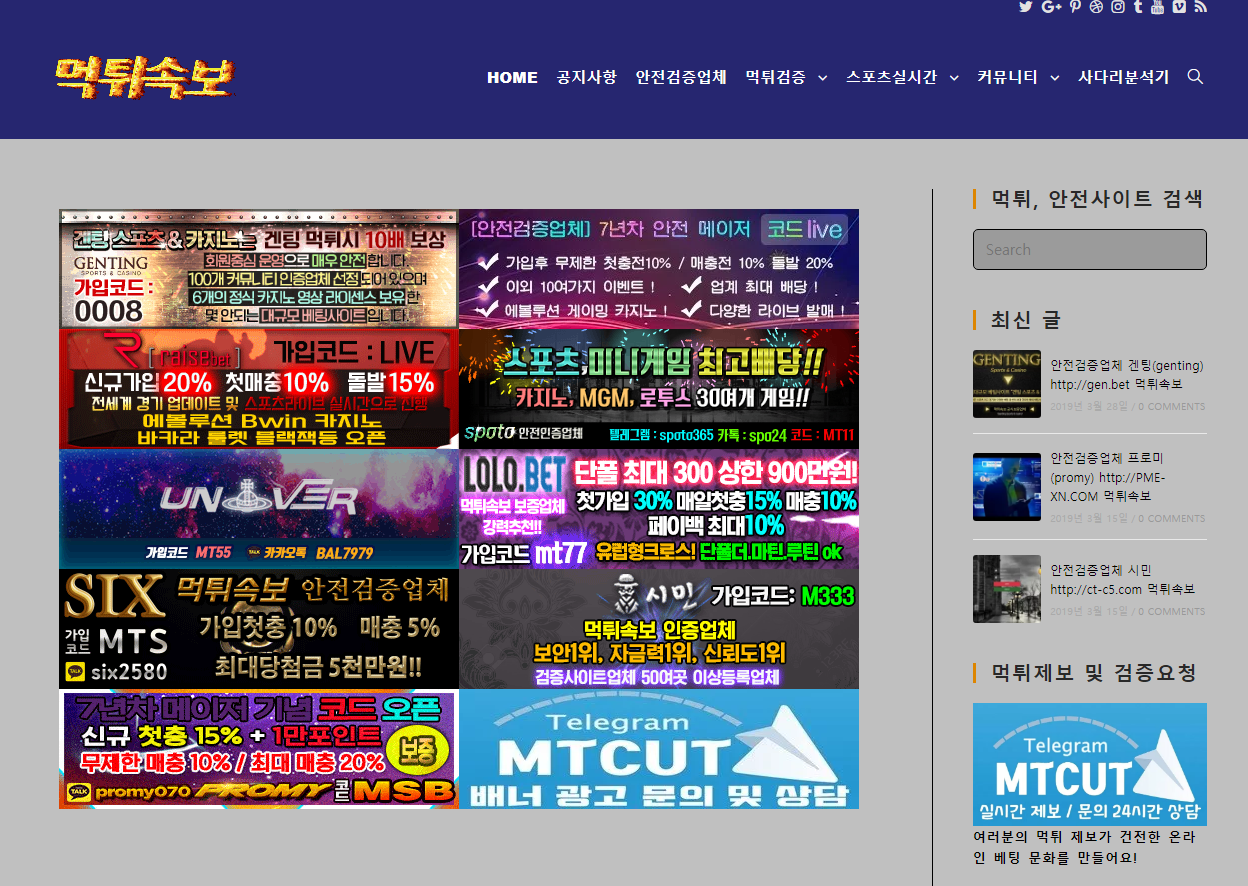Open the 시민 가입코드 M333 banner

click(x=659, y=629)
